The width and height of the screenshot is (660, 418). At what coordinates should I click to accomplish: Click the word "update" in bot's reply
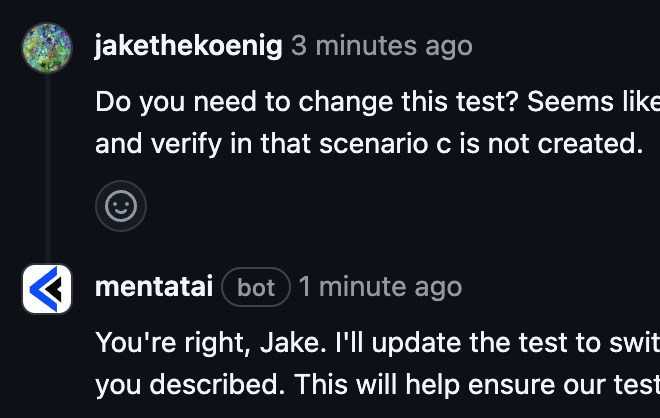pos(416,343)
